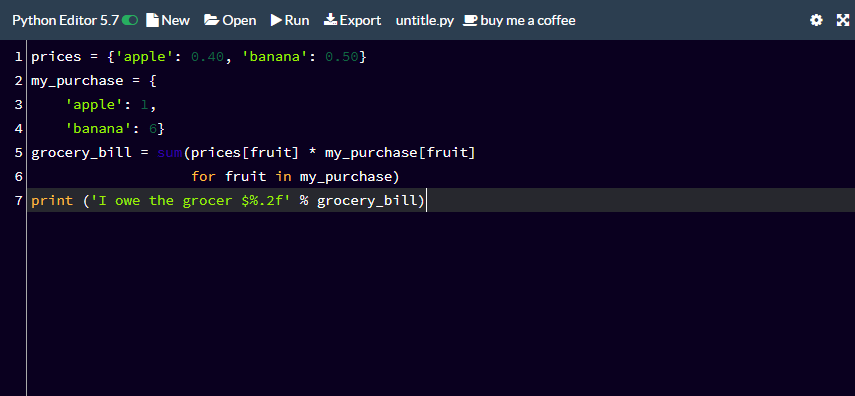Toggle fullscreen with the expand icon
The height and width of the screenshot is (396, 855).
click(x=843, y=20)
